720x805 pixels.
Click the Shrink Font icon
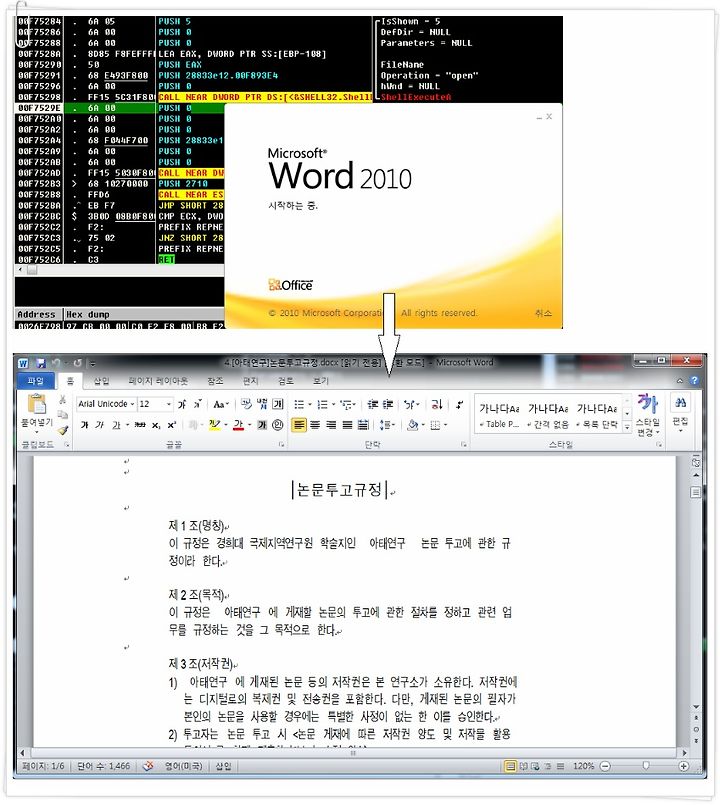[x=197, y=405]
